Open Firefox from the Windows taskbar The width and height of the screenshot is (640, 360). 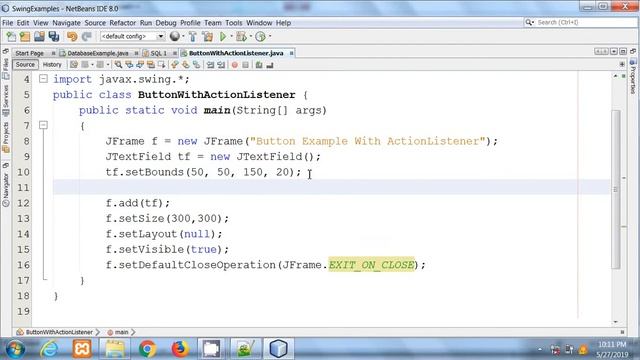(x=180, y=349)
